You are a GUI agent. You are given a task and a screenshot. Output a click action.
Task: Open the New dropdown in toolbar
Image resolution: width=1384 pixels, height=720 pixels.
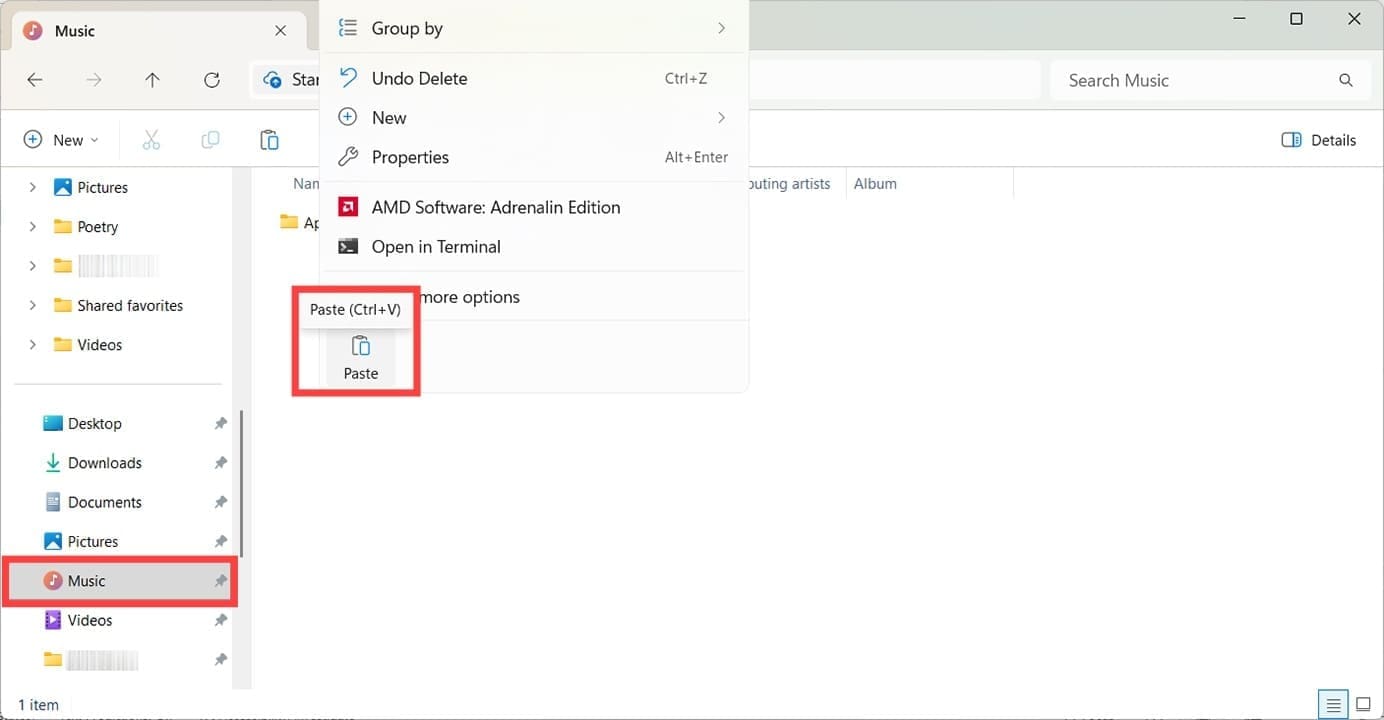[61, 140]
